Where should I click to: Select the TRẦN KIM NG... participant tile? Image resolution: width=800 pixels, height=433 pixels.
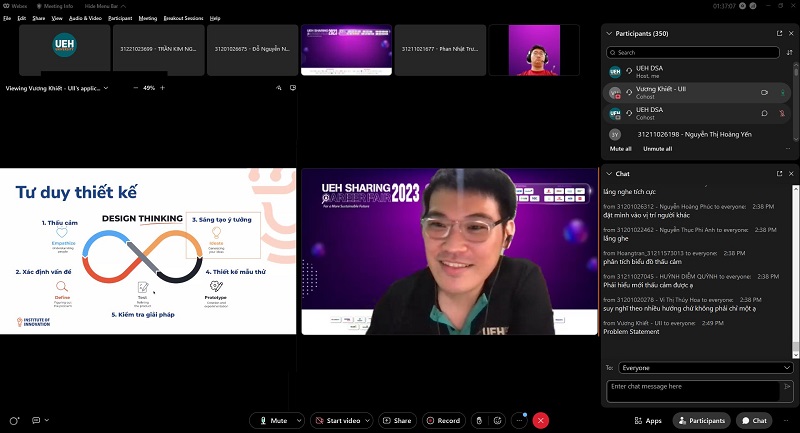pos(158,49)
